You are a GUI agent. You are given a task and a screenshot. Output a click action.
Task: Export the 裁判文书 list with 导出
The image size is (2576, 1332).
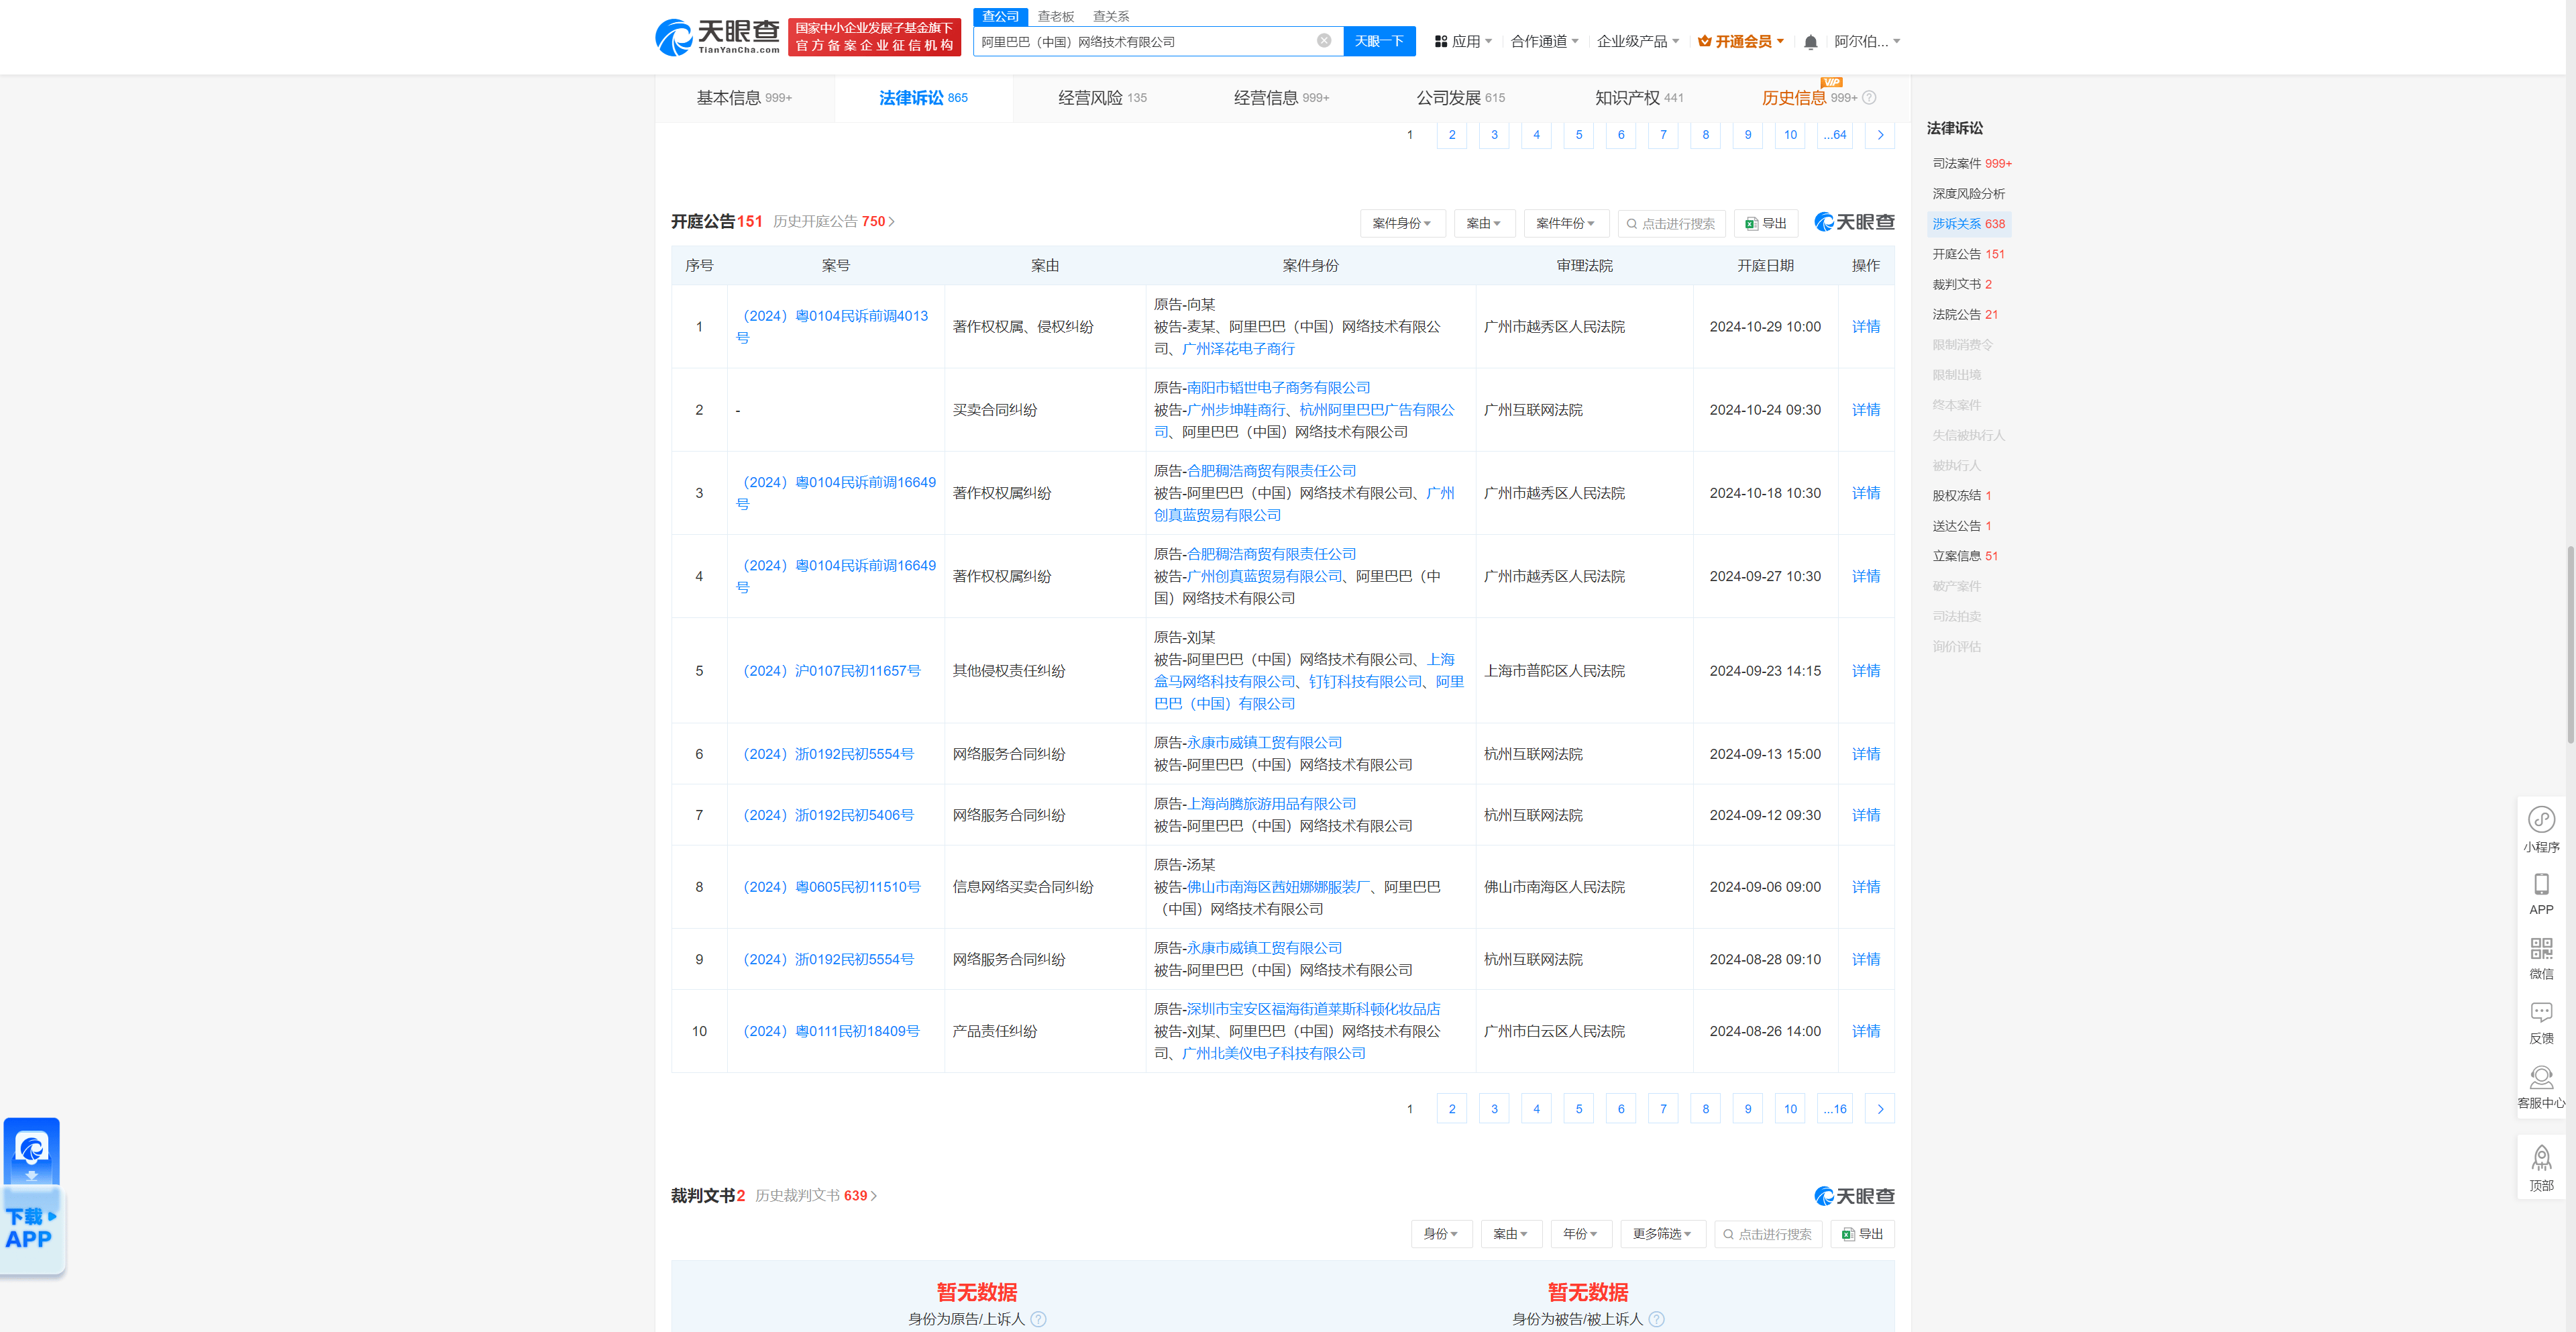[1863, 1234]
